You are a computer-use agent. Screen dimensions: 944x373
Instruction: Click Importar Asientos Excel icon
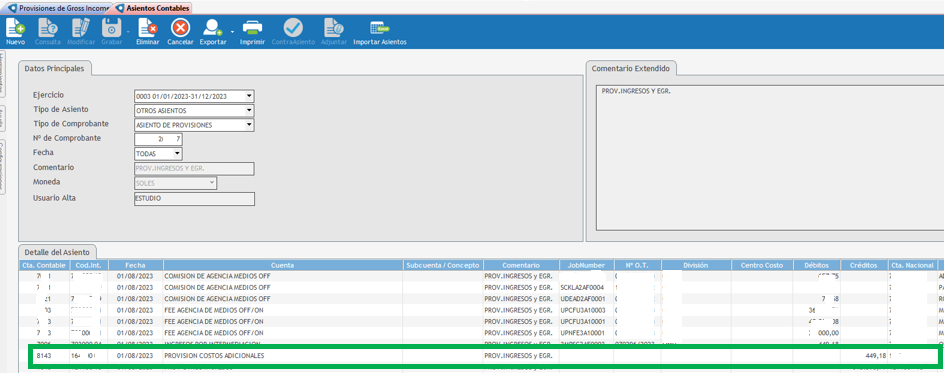[380, 32]
